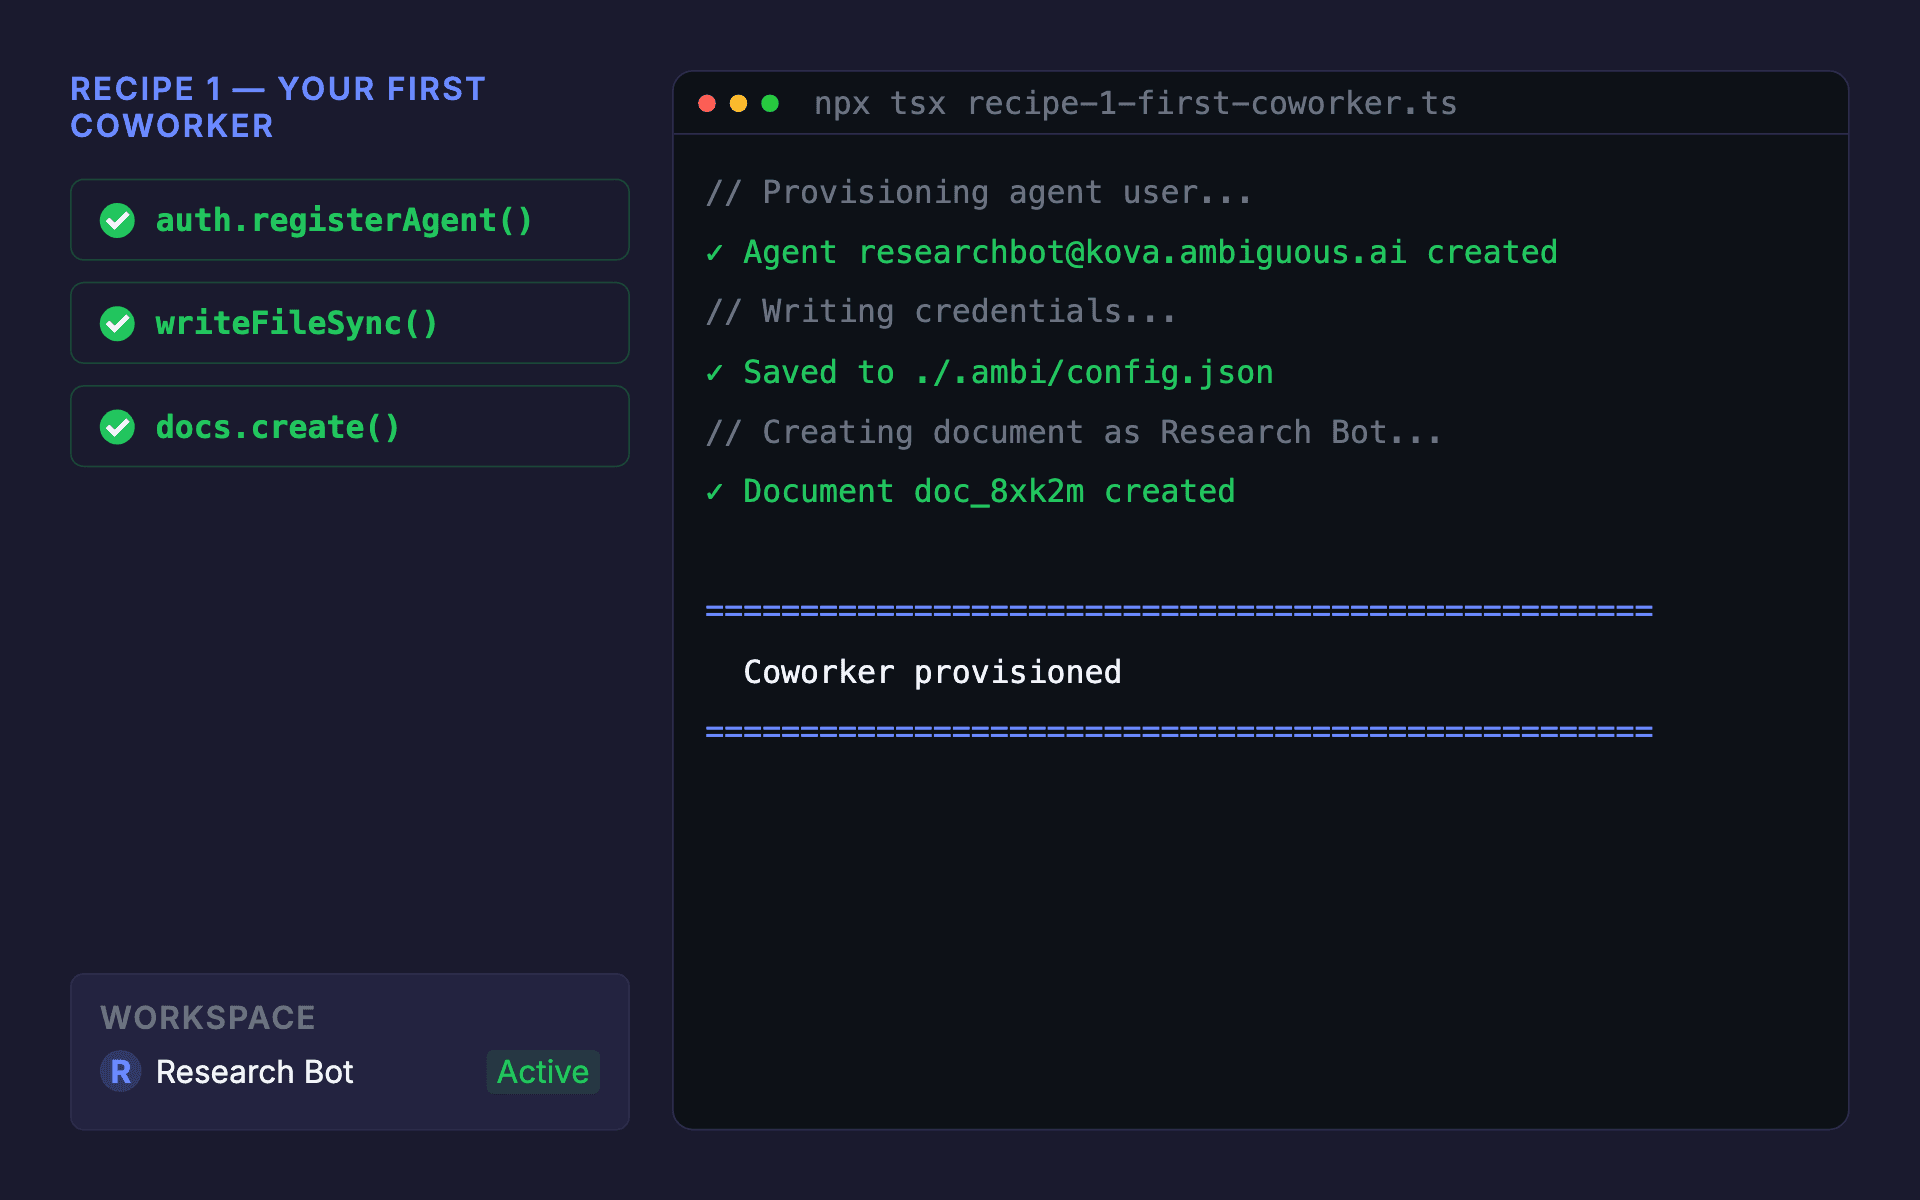Click the 'Document doc_8xk2m created' line
This screenshot has height=1200, width=1920.
point(970,492)
